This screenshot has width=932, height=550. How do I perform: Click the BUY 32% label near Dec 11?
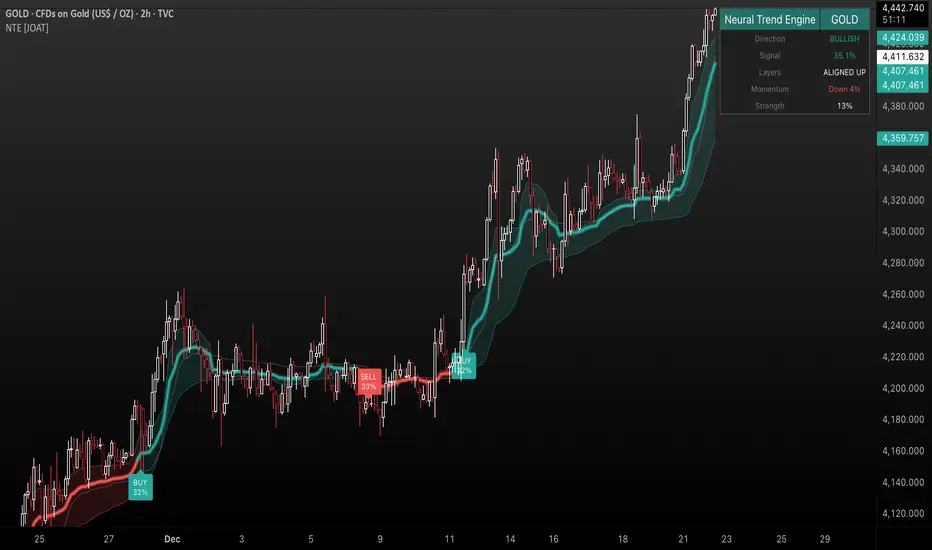(x=464, y=366)
